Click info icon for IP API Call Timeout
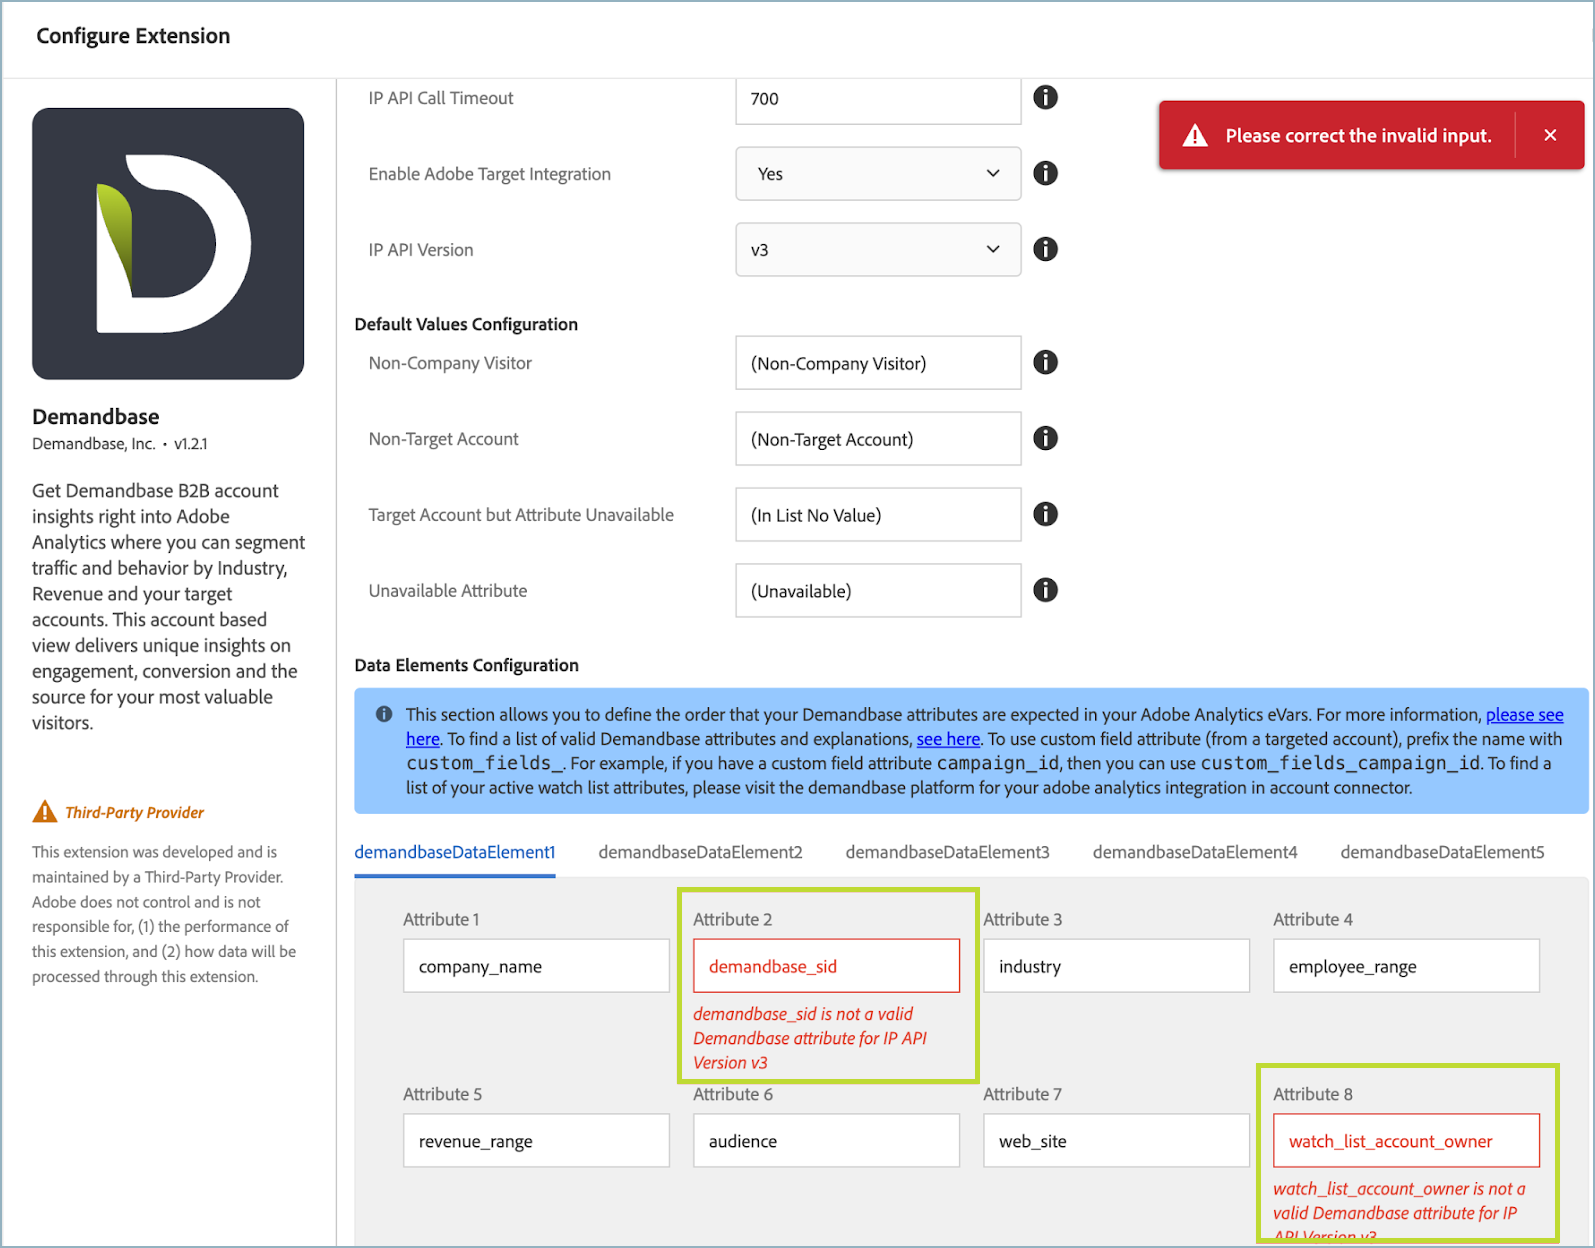The height and width of the screenshot is (1248, 1595). pyautogui.click(x=1045, y=97)
